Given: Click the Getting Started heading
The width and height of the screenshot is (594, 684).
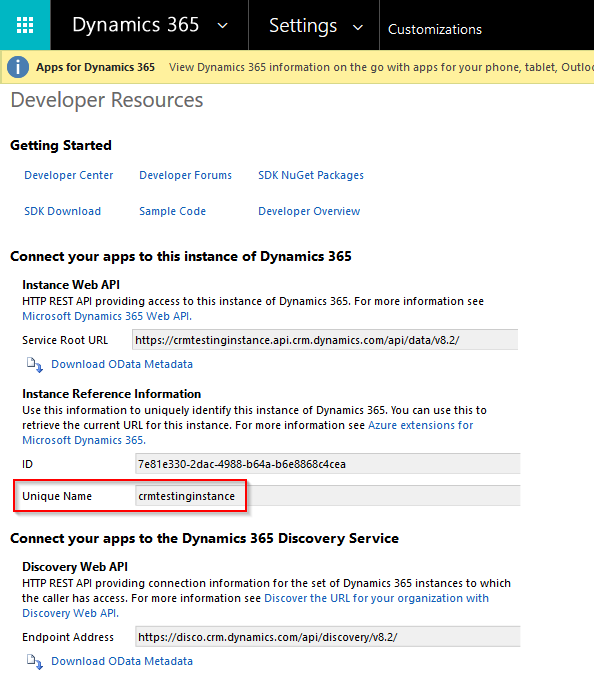Looking at the screenshot, I should [x=61, y=145].
